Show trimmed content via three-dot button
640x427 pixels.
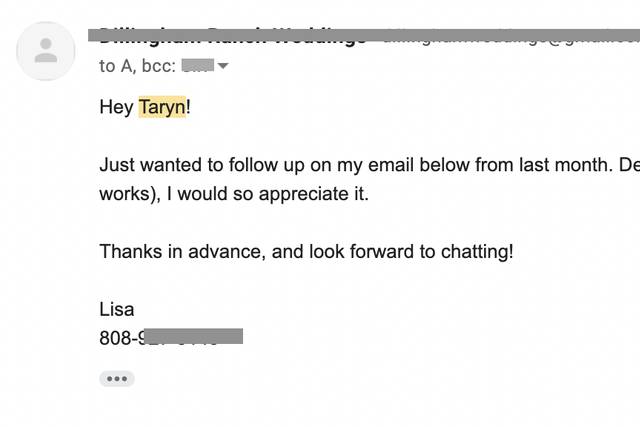point(117,379)
